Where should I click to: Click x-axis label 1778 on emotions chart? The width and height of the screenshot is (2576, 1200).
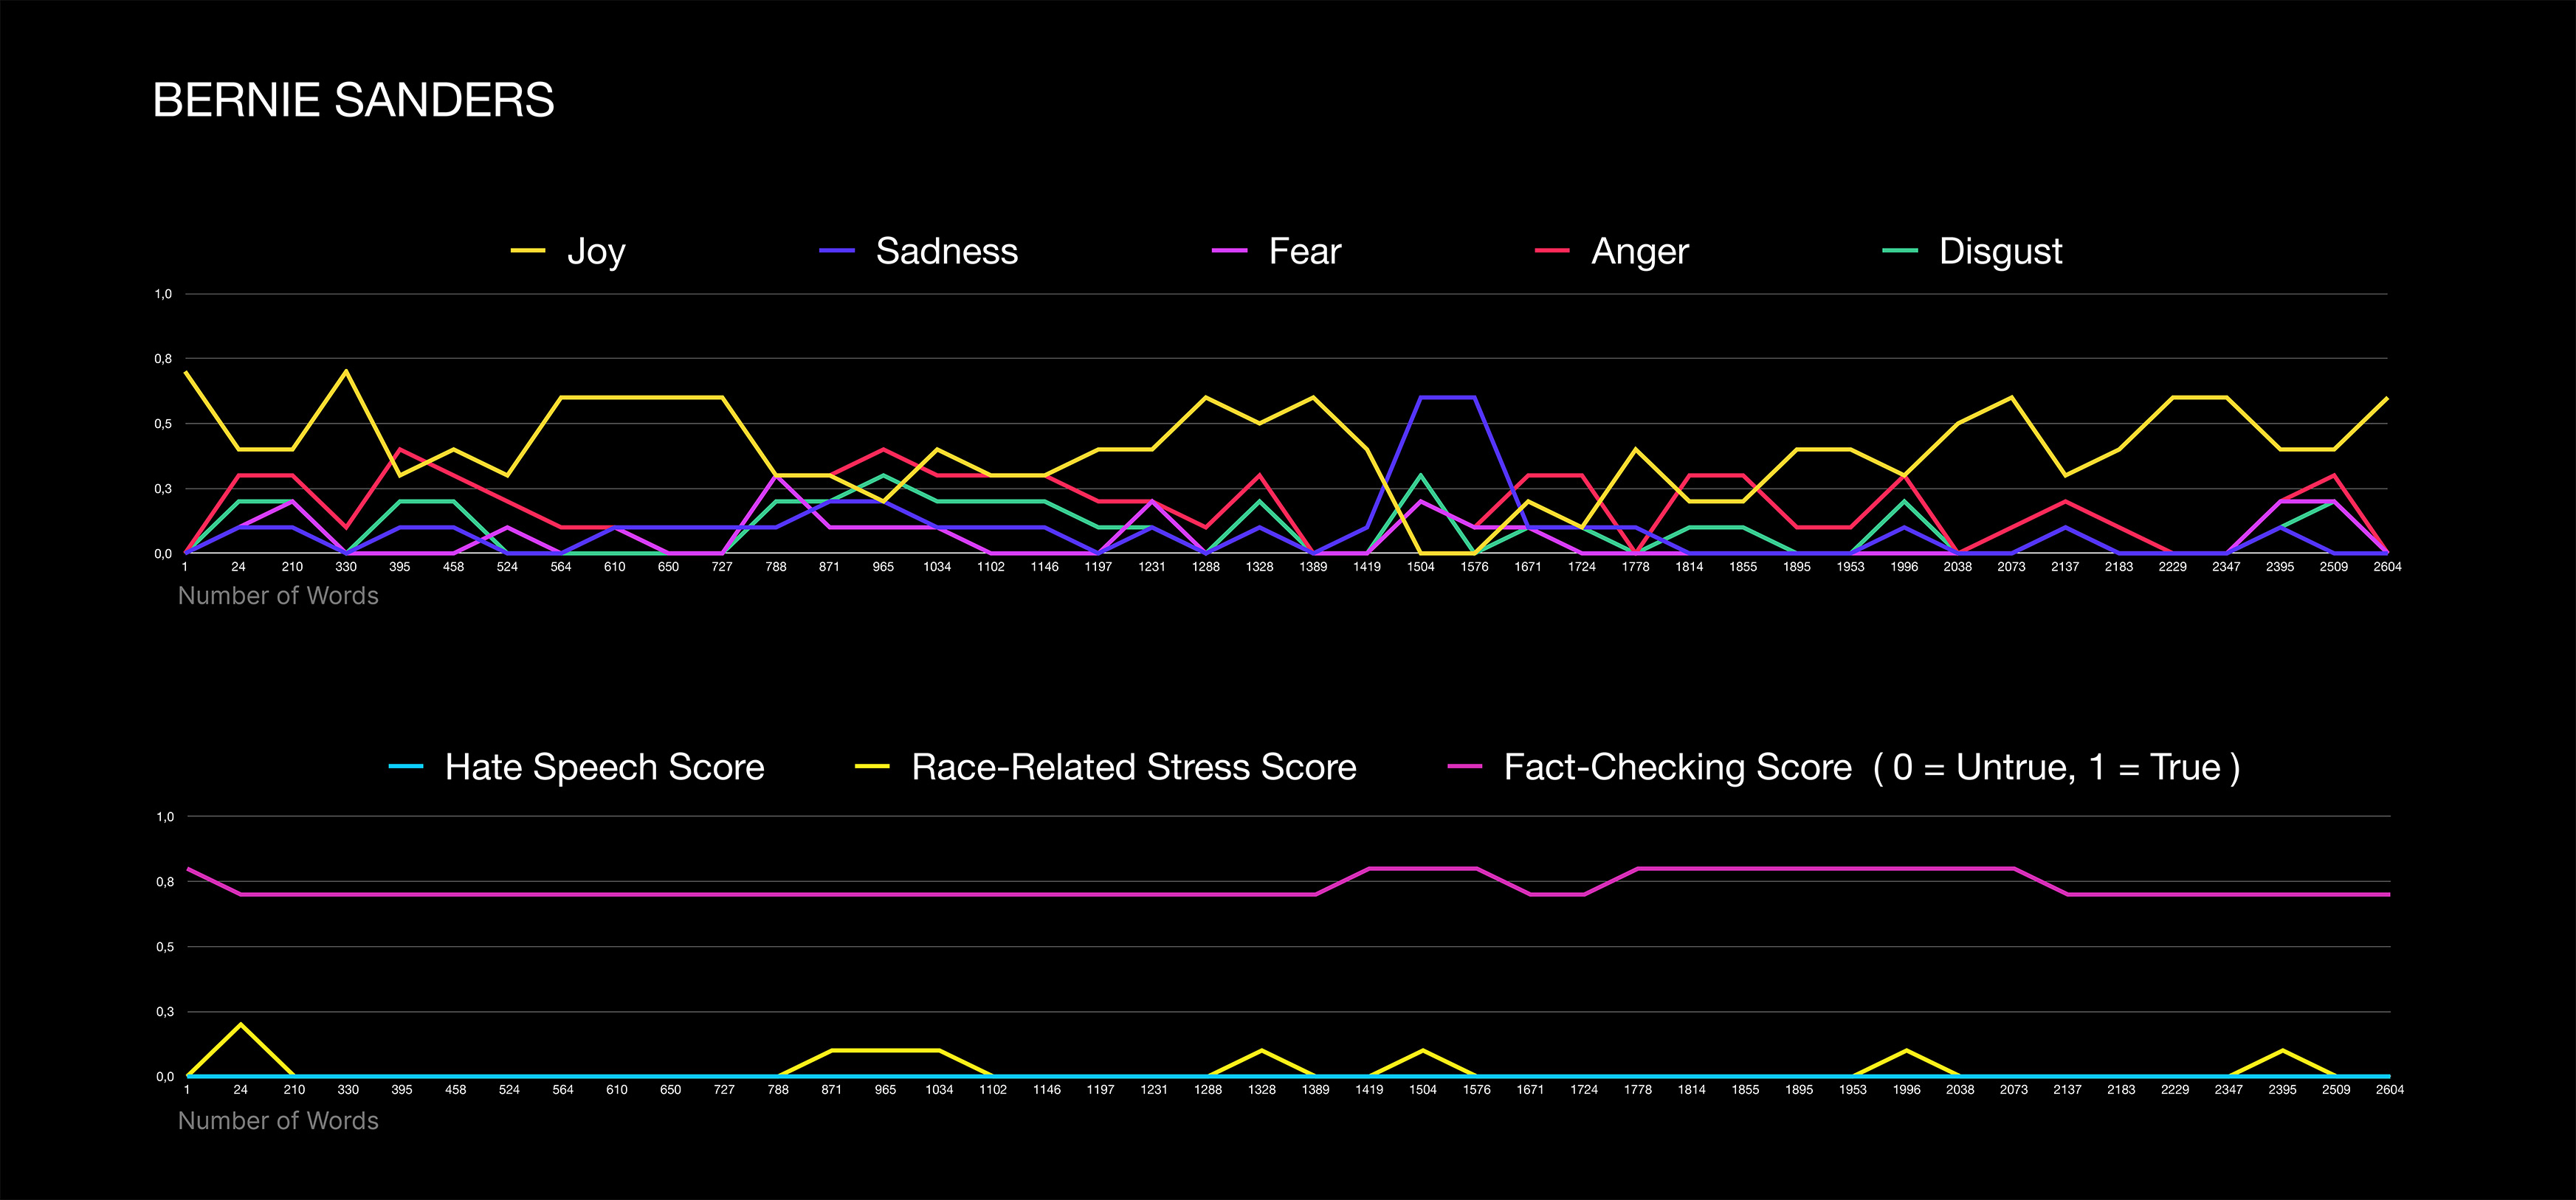[1636, 567]
